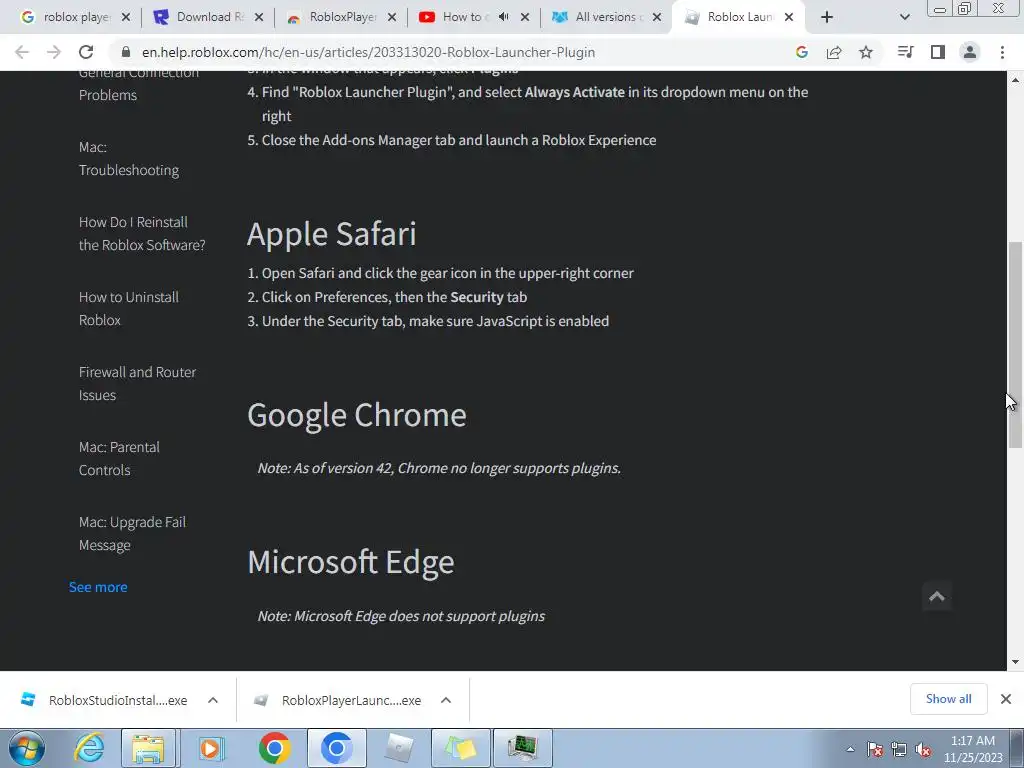Mute the audio on the YouTube tab

pos(504,17)
